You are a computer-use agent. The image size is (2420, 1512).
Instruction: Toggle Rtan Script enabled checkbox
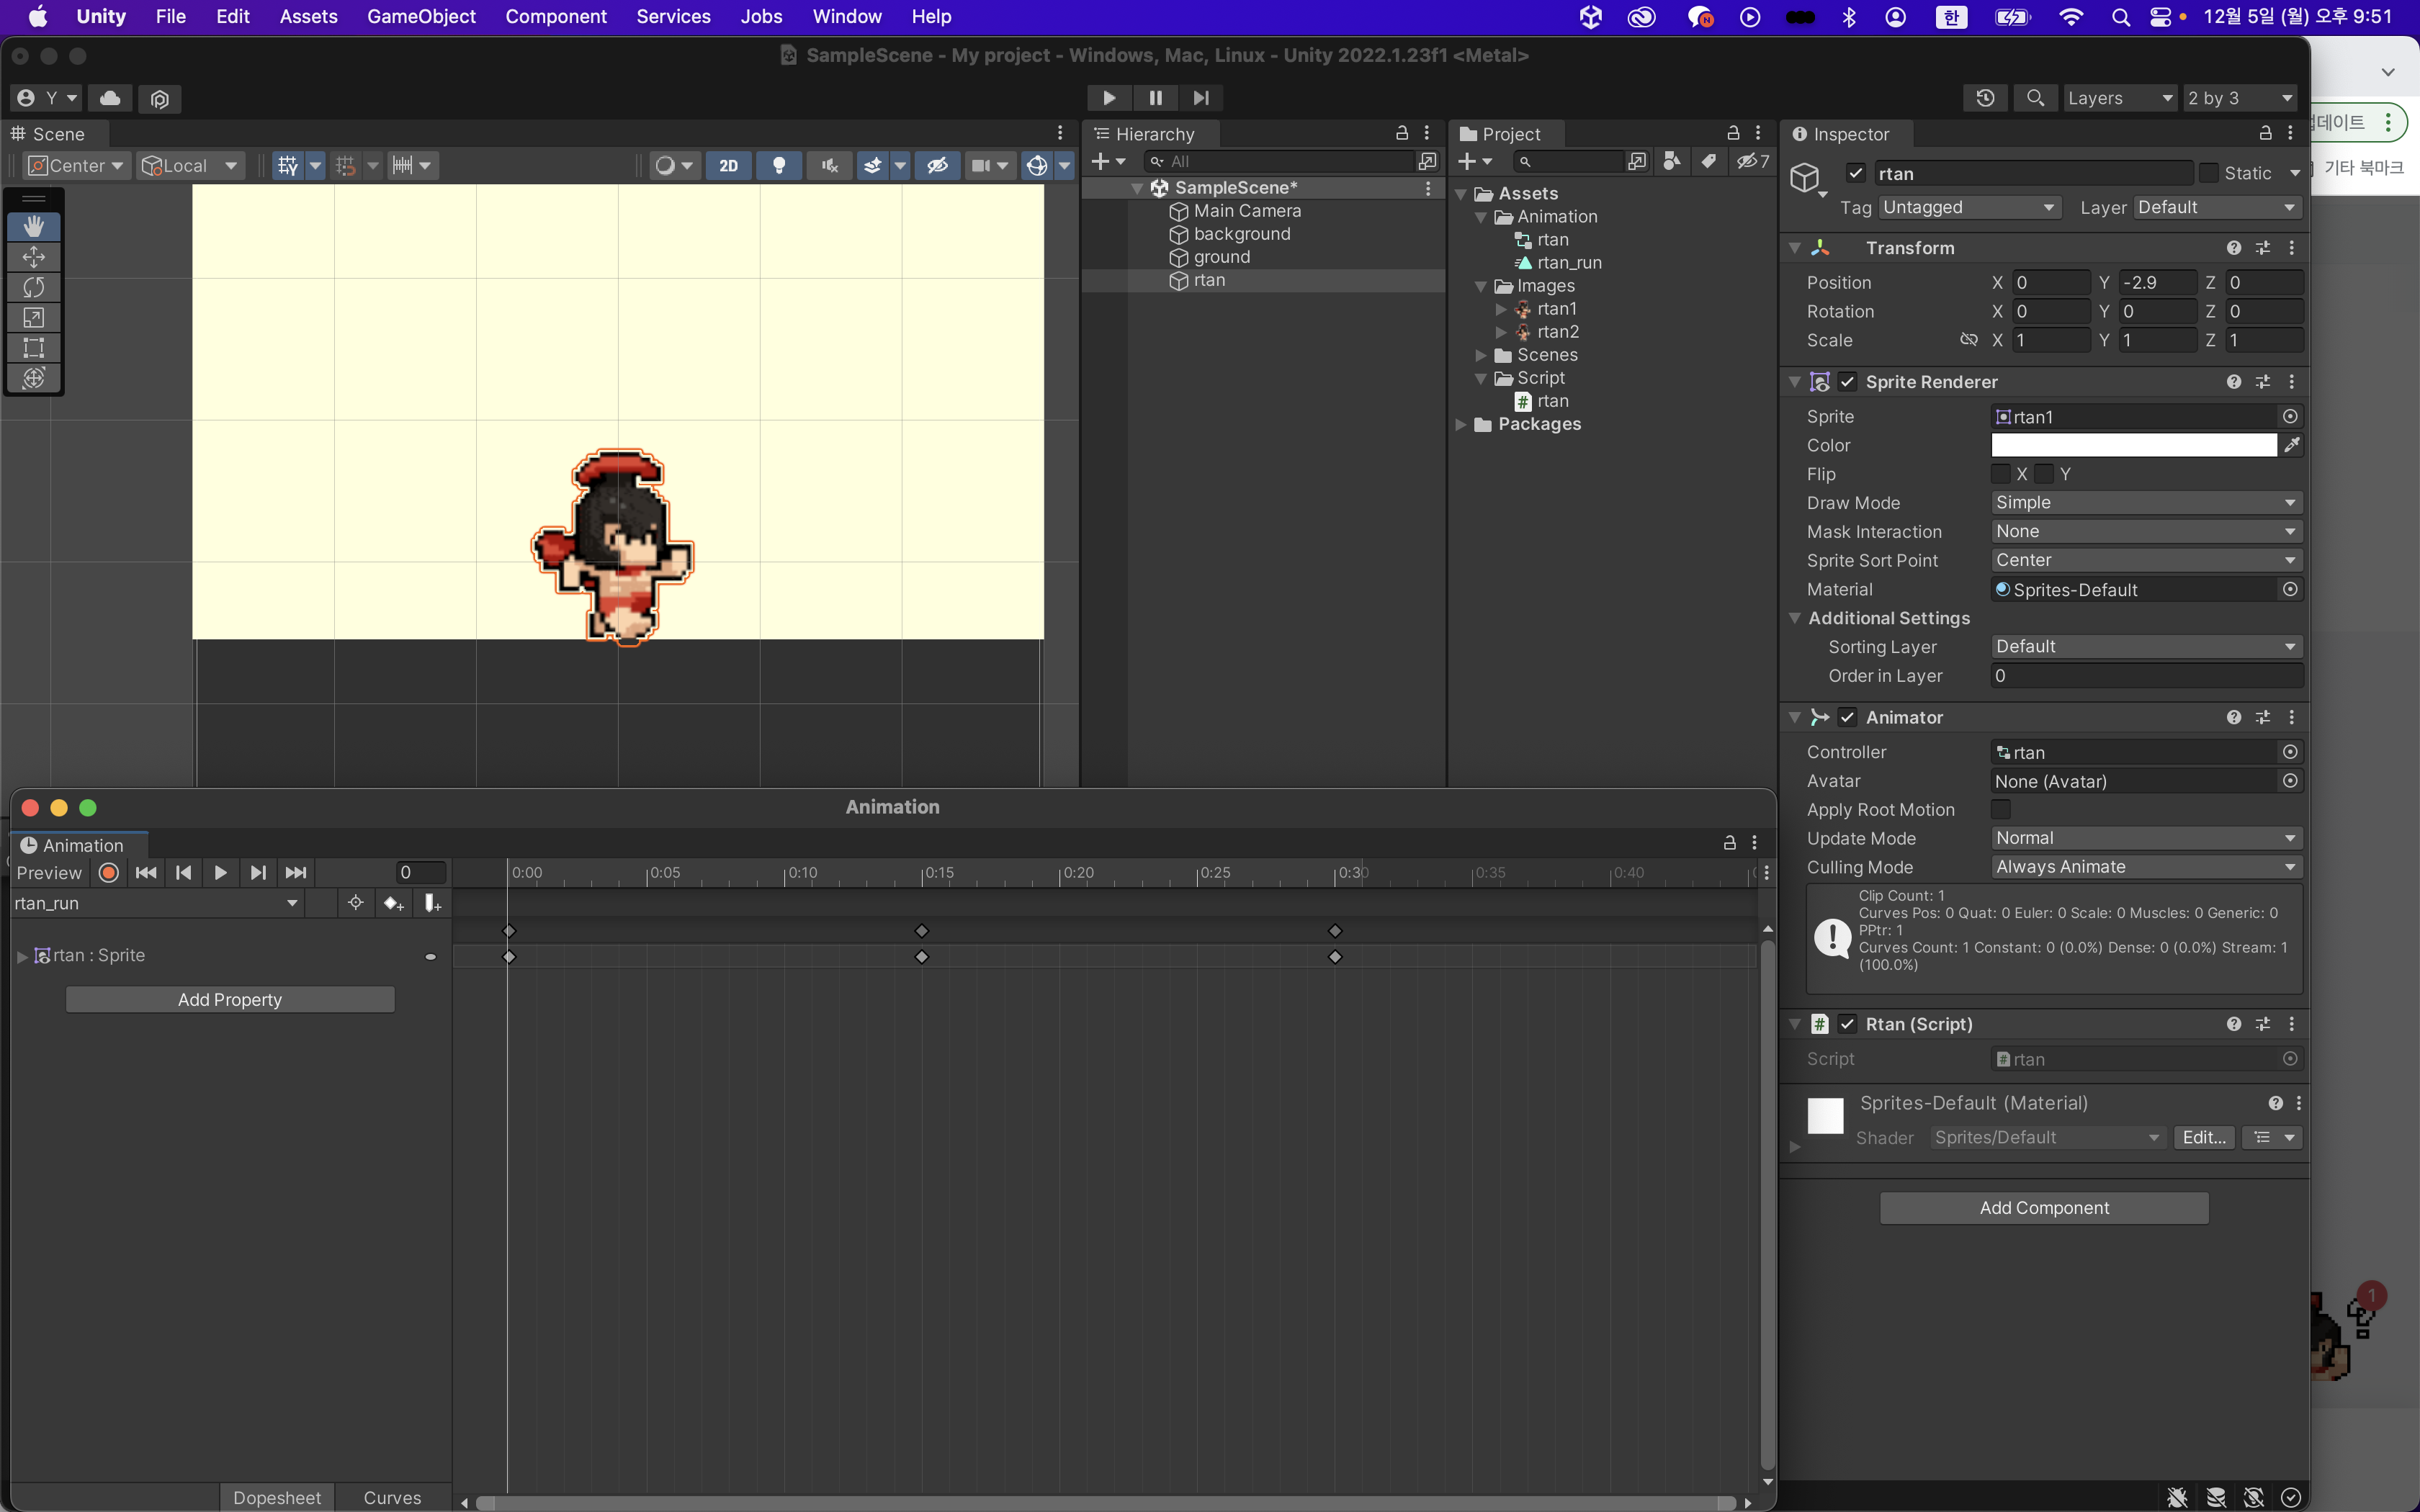(x=1848, y=1024)
